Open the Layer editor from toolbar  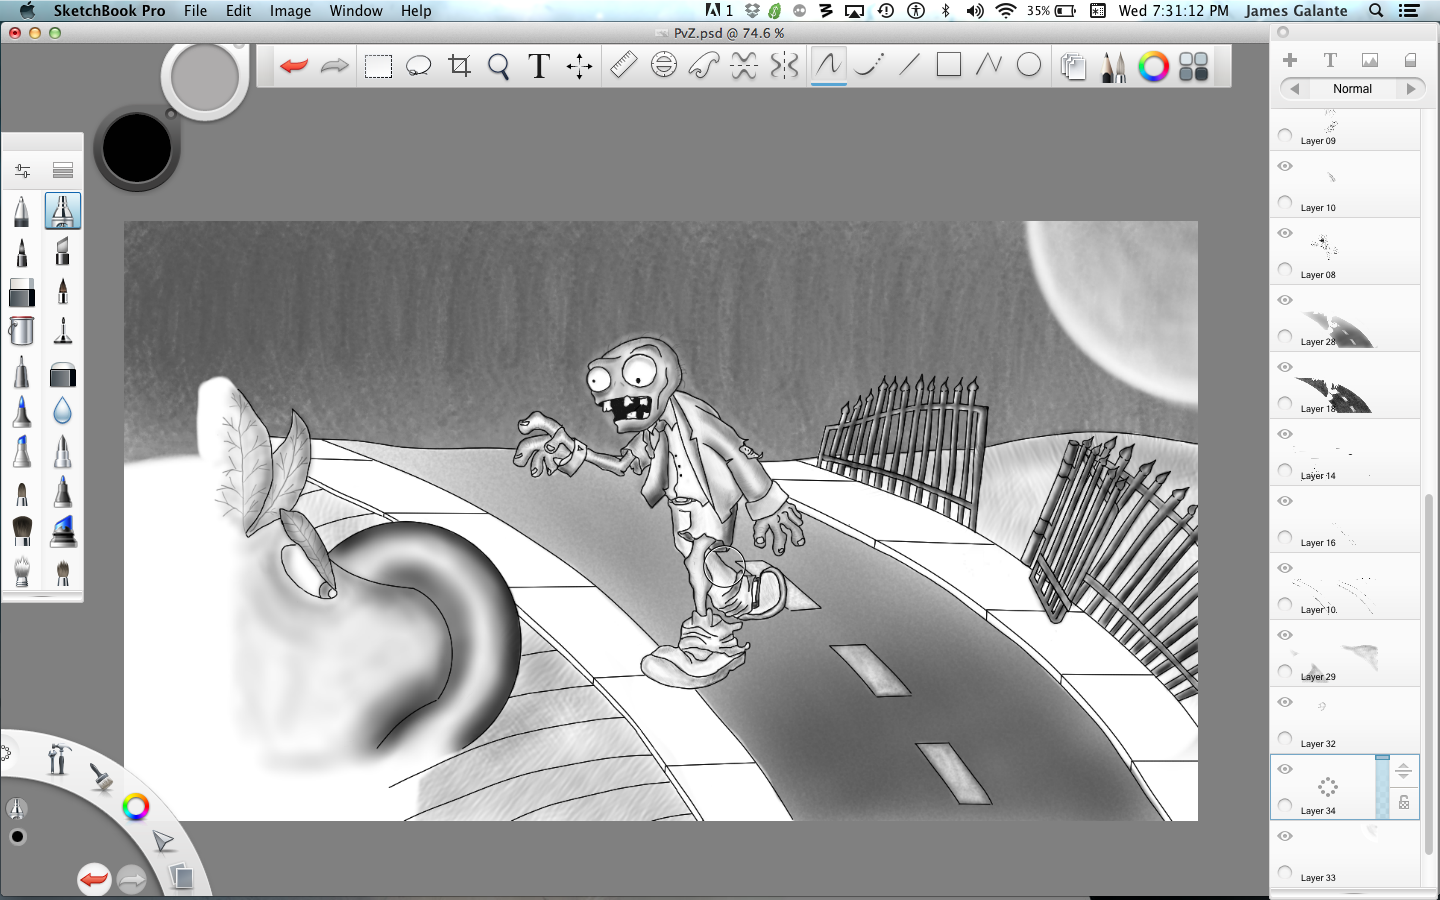[x=1073, y=67]
